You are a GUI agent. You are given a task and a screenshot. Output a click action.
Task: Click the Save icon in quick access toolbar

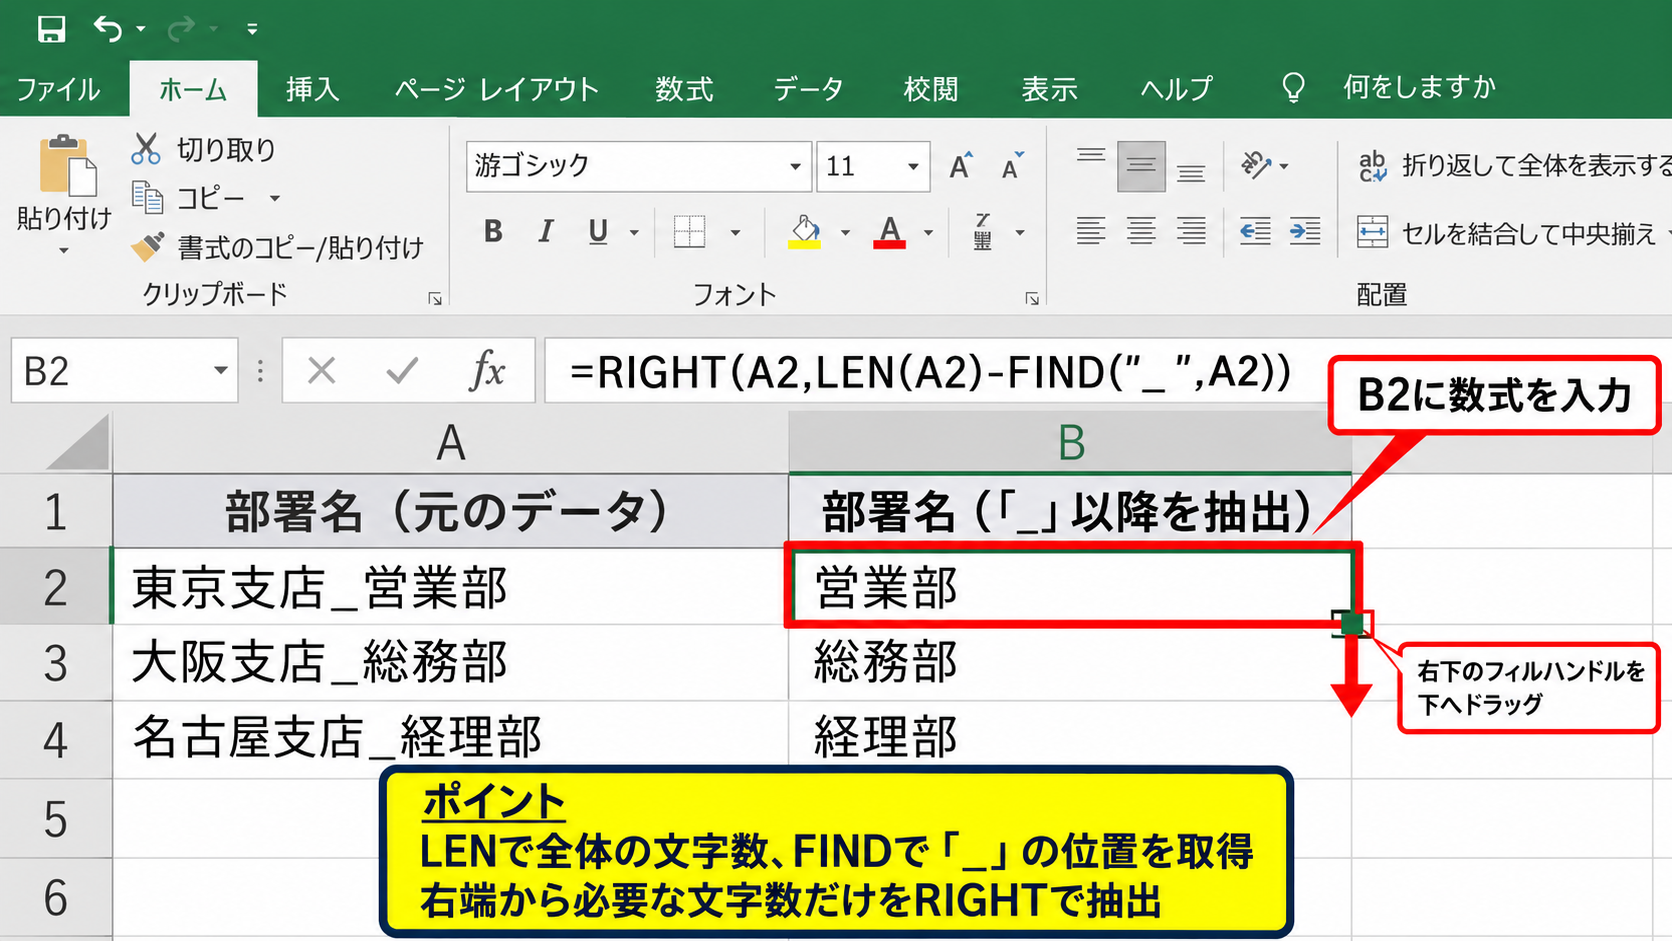pos(51,29)
